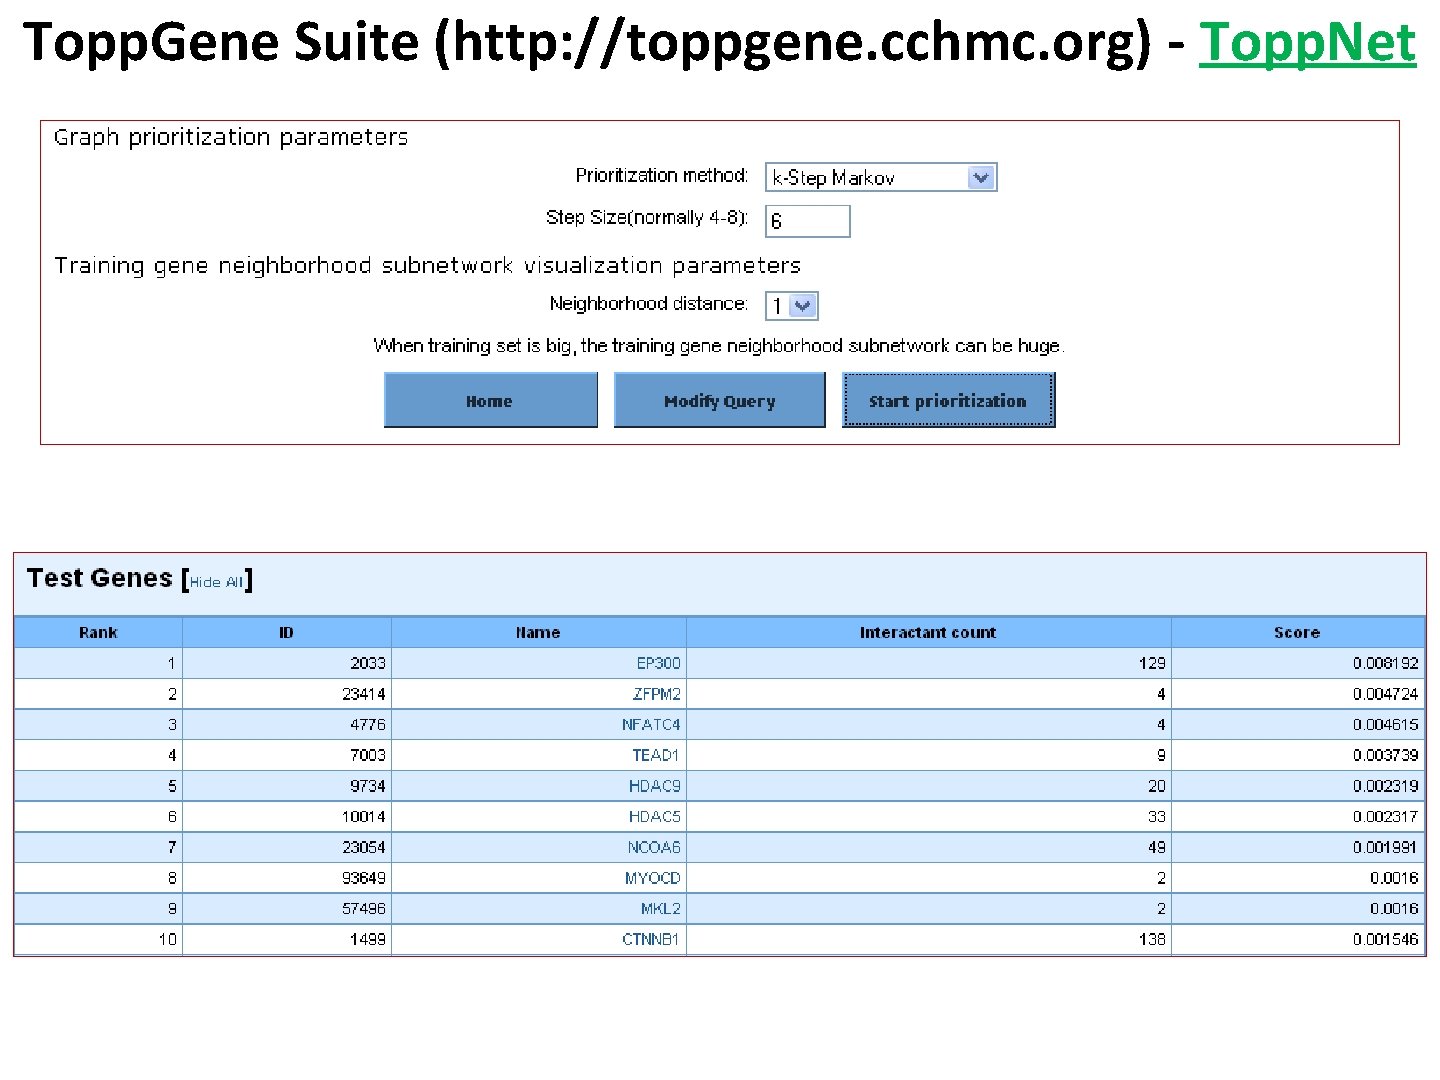
Task: Expand the Neighborhood distance dropdown
Action: pyautogui.click(x=792, y=306)
